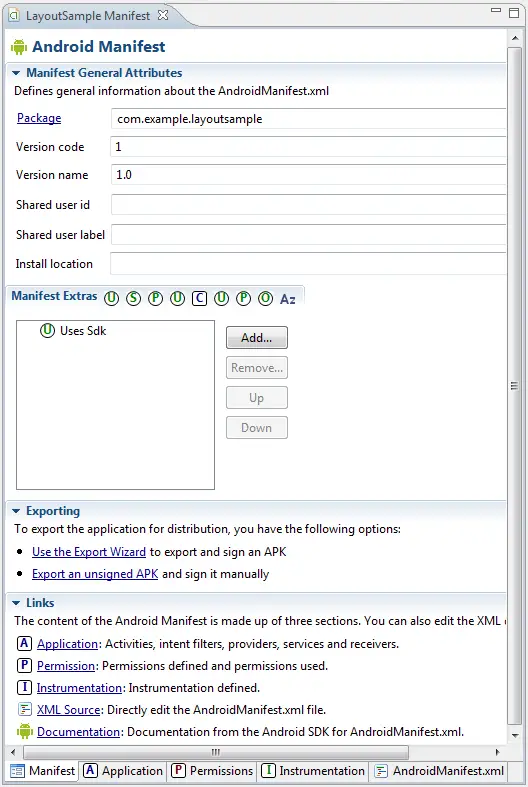Screen dimensions: 528x787
Task: Click the U icon directly left of S icon
Action: (111, 299)
